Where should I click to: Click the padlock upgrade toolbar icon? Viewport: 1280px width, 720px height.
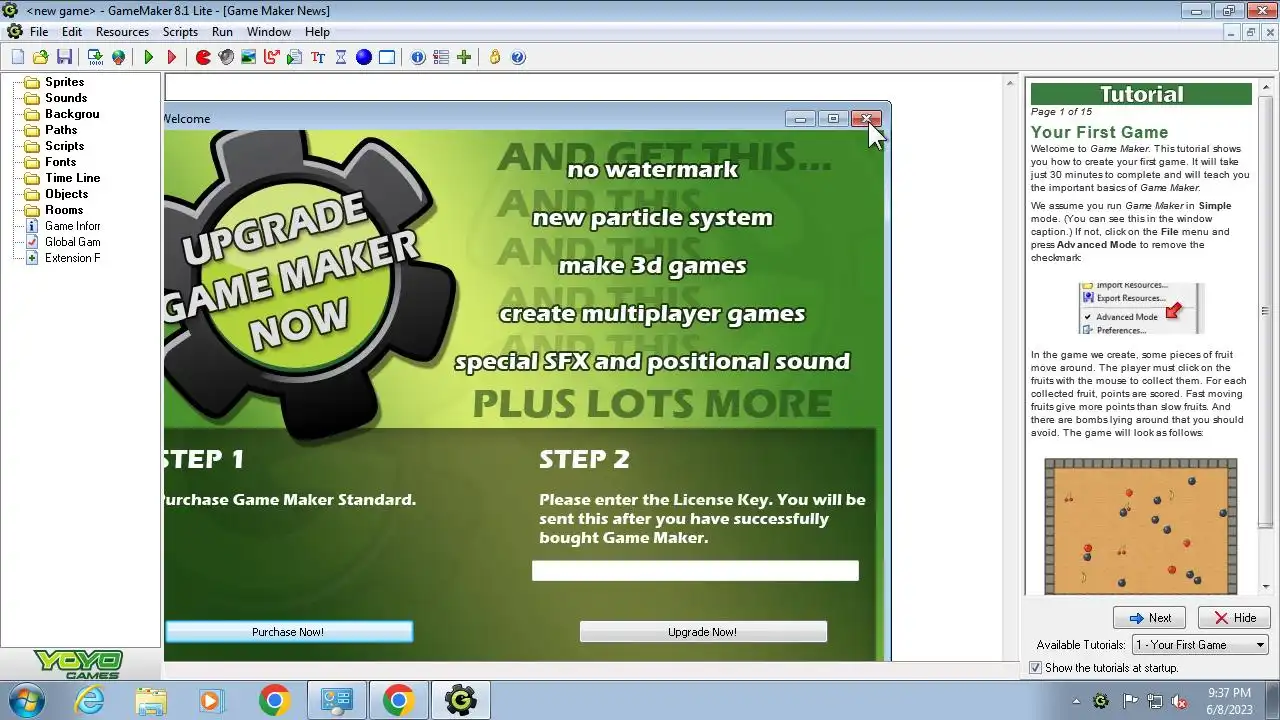click(495, 57)
